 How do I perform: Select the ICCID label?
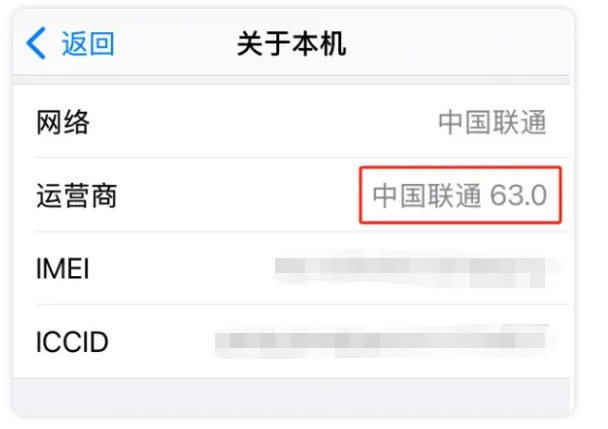(72, 342)
